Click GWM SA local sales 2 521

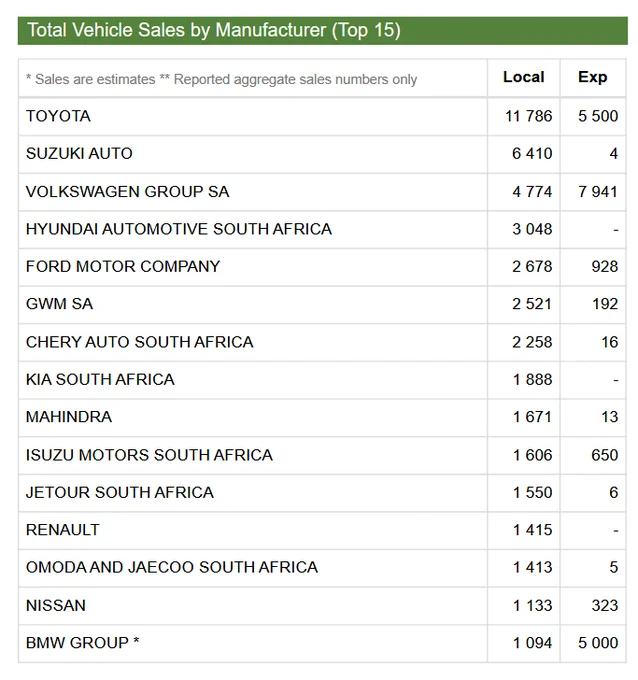point(532,304)
